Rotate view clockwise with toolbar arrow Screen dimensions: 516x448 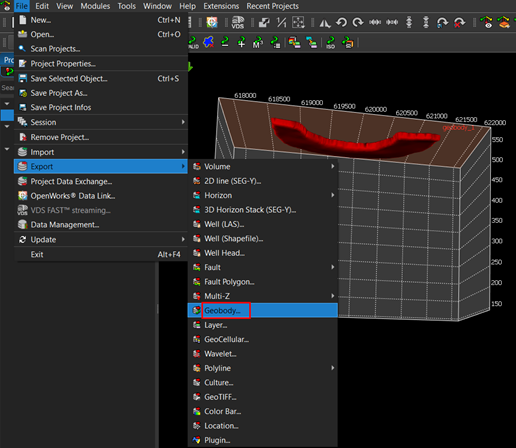click(358, 22)
